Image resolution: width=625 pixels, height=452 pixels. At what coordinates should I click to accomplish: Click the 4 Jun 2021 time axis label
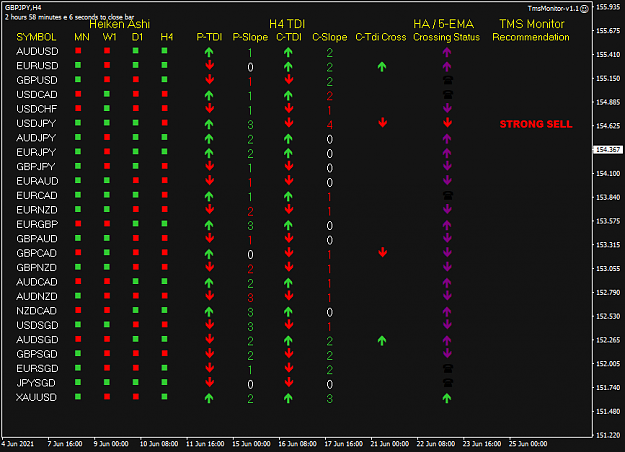pyautogui.click(x=18, y=444)
